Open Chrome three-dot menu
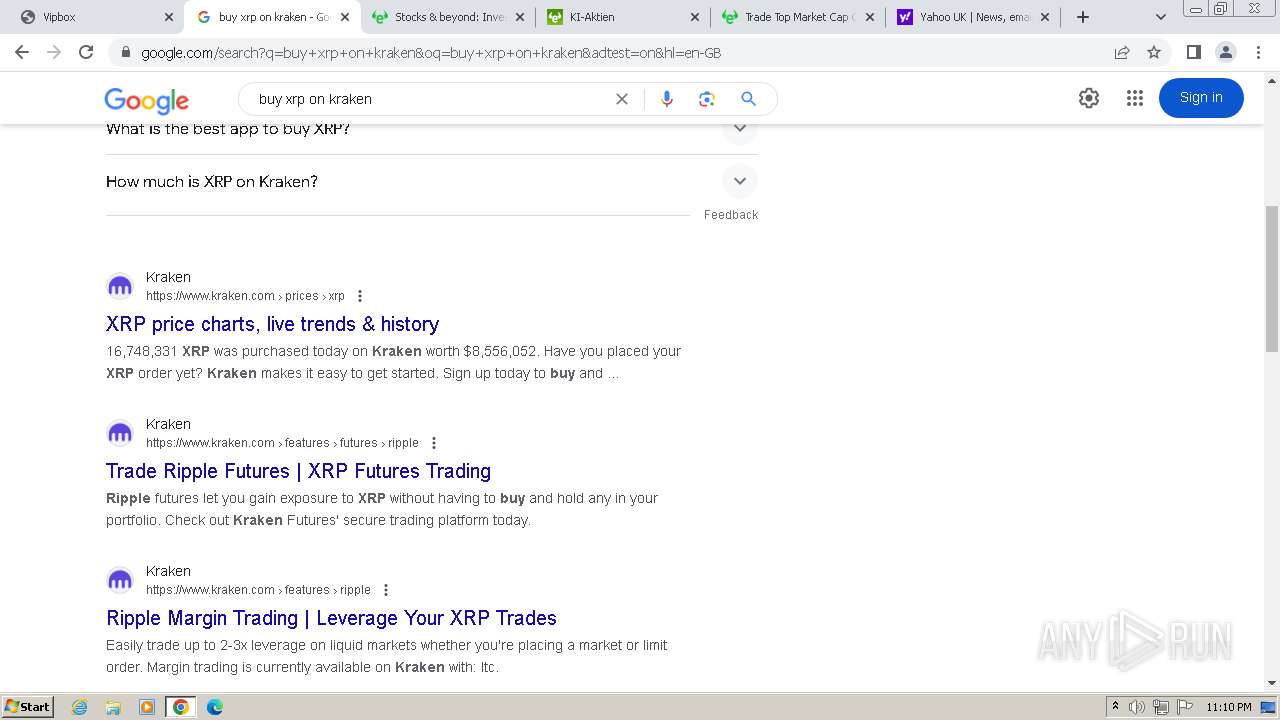The width and height of the screenshot is (1280, 720). click(1258, 52)
